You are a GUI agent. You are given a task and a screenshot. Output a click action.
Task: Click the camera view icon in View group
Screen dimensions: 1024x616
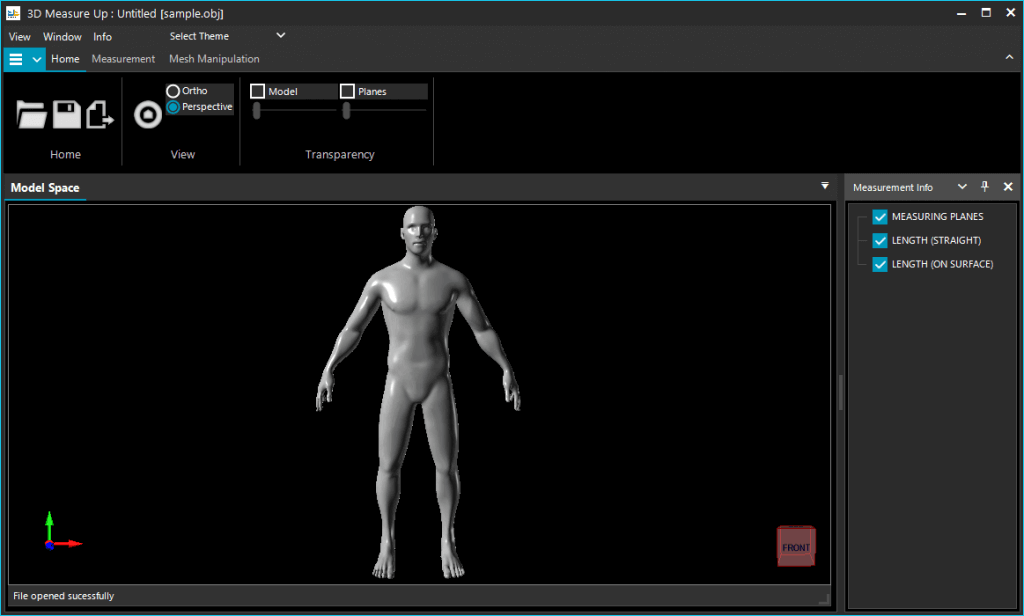(x=147, y=115)
